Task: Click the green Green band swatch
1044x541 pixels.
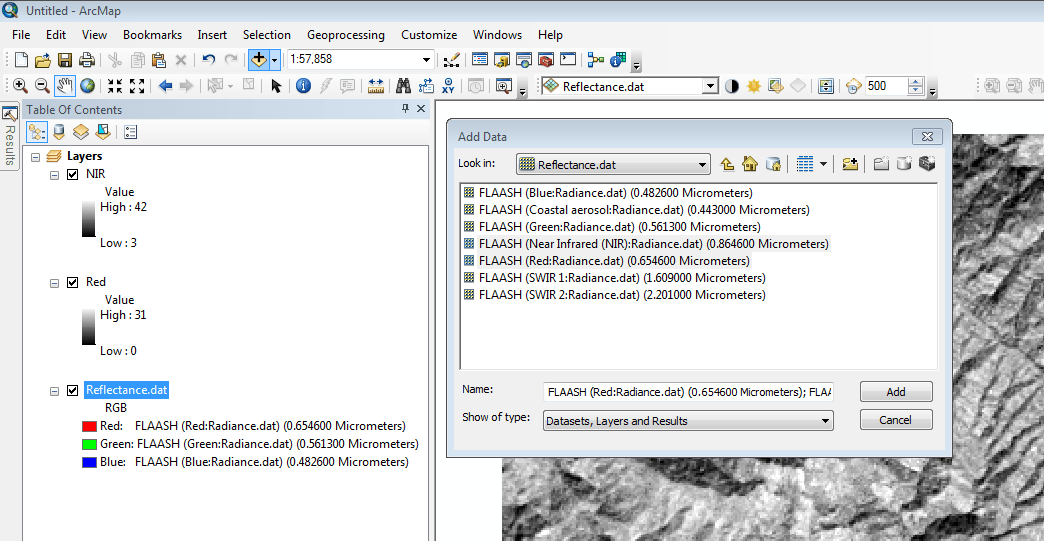Action: (89, 445)
